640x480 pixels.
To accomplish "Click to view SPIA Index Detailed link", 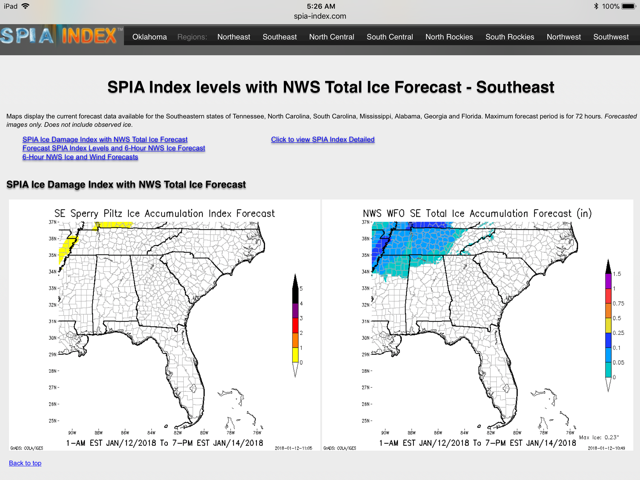I will pyautogui.click(x=323, y=140).
